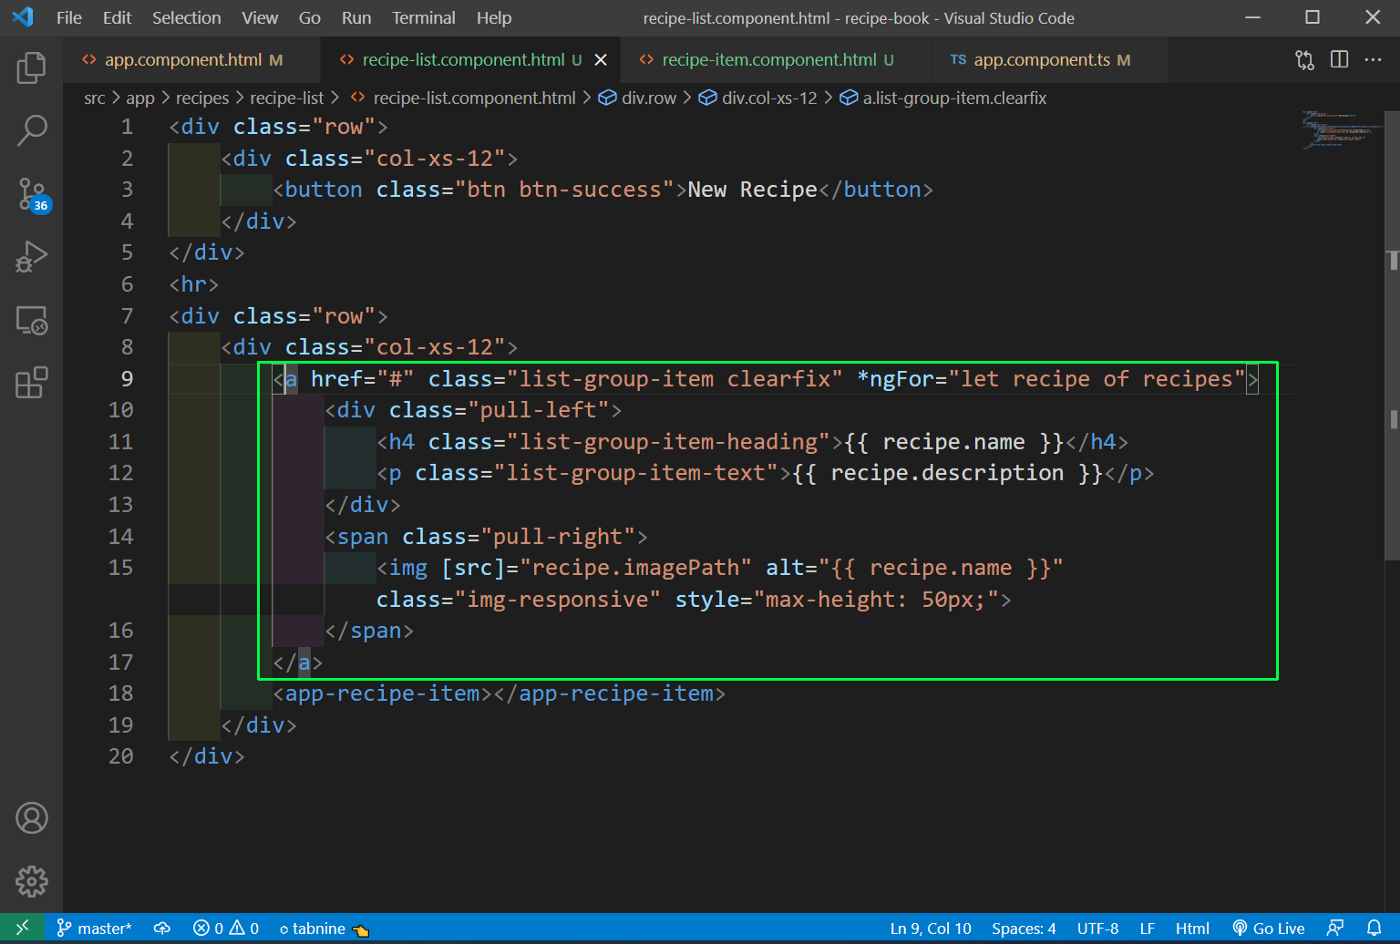Click the recipes breadcrumb folder

202,98
